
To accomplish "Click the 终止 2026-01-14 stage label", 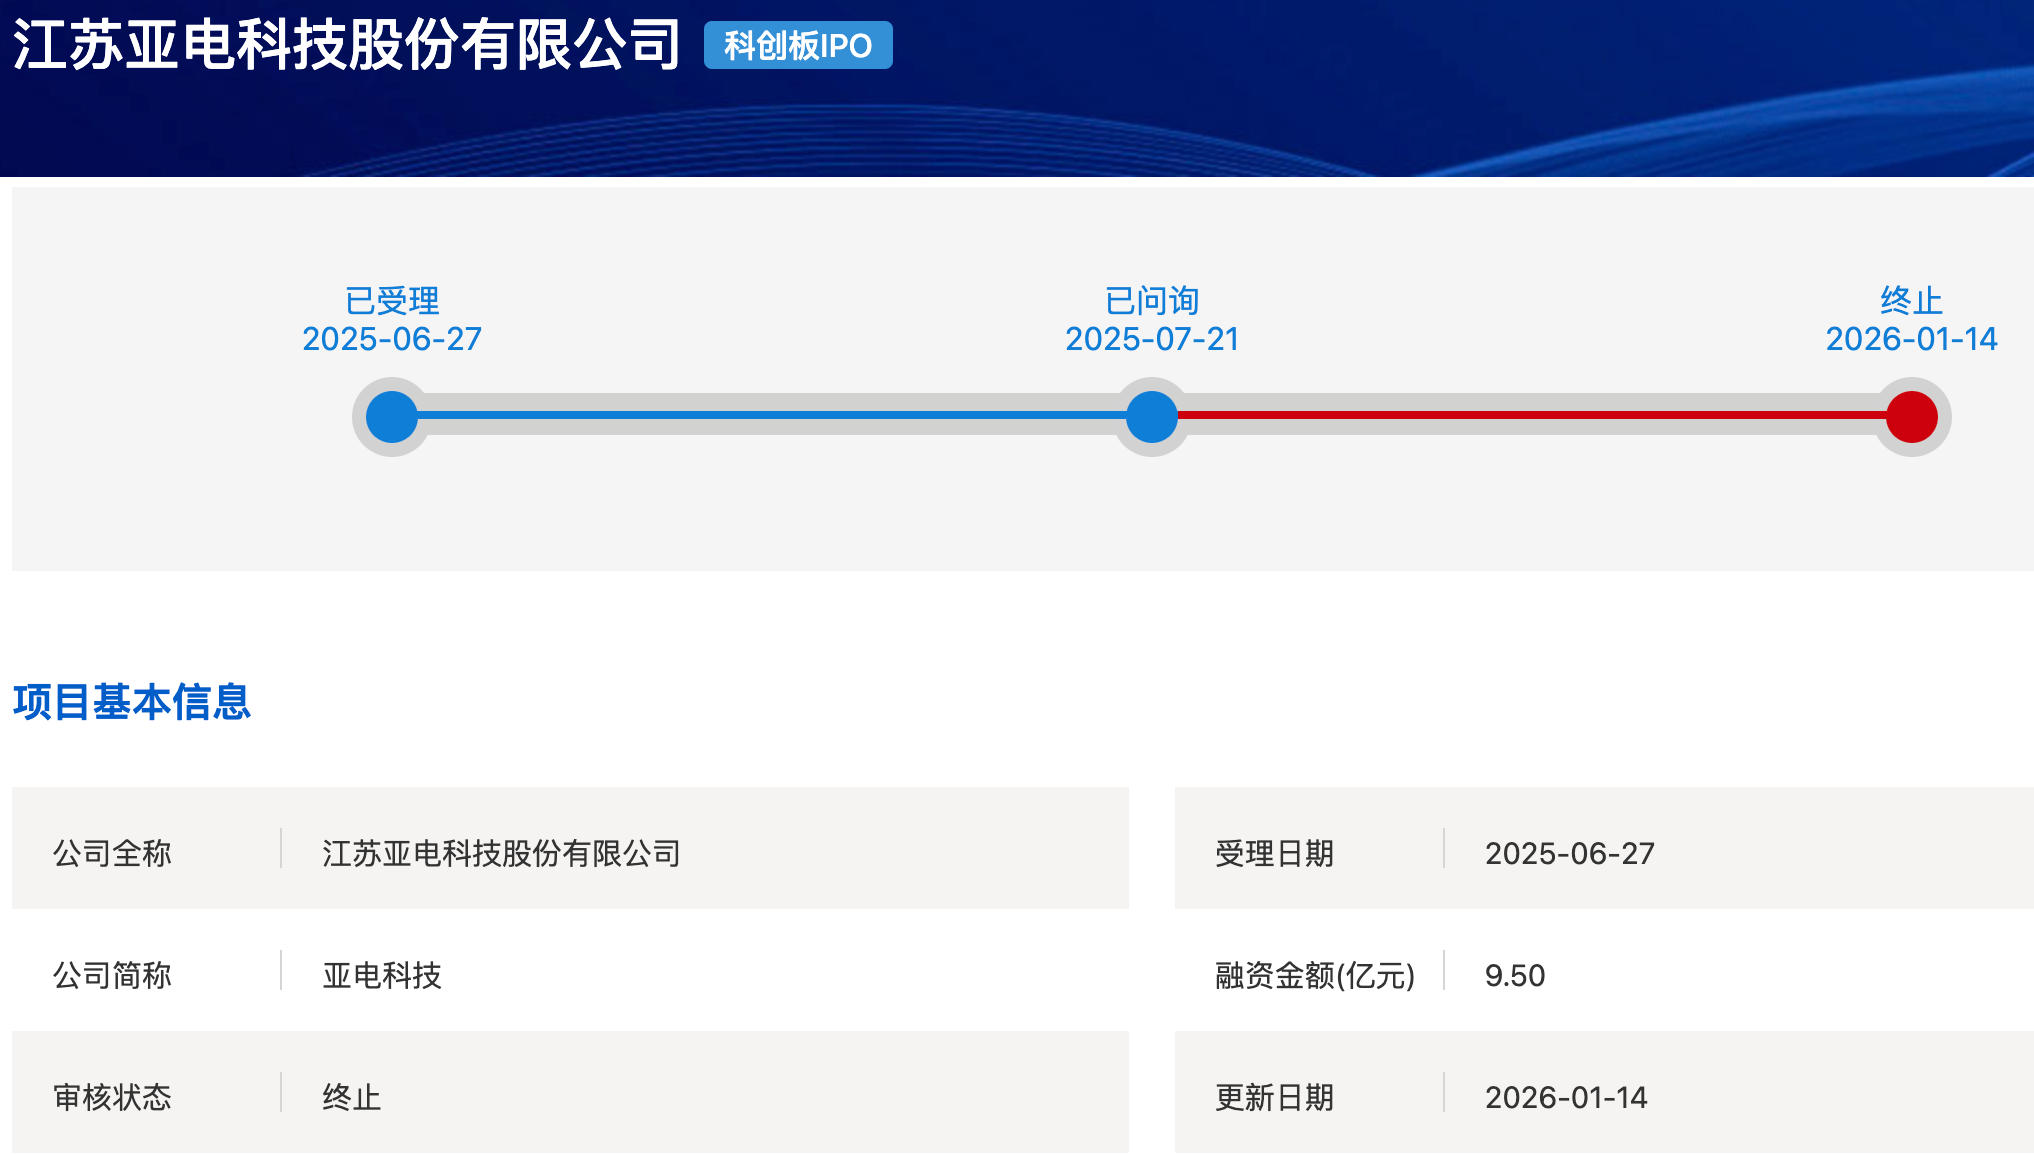I will click(x=1910, y=320).
